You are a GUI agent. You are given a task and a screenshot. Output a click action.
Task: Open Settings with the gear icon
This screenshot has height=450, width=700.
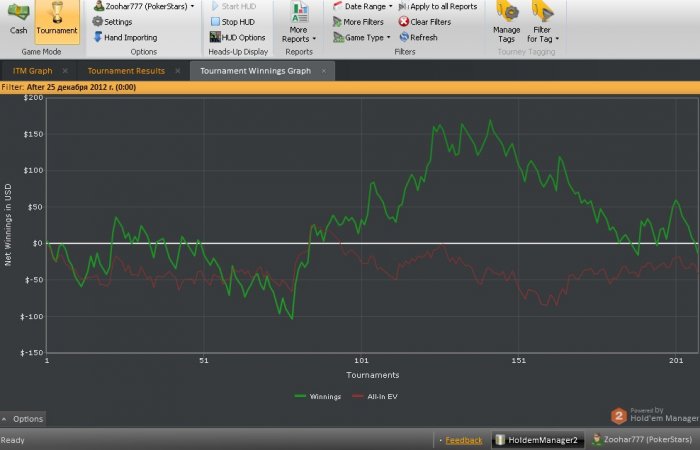tap(112, 21)
